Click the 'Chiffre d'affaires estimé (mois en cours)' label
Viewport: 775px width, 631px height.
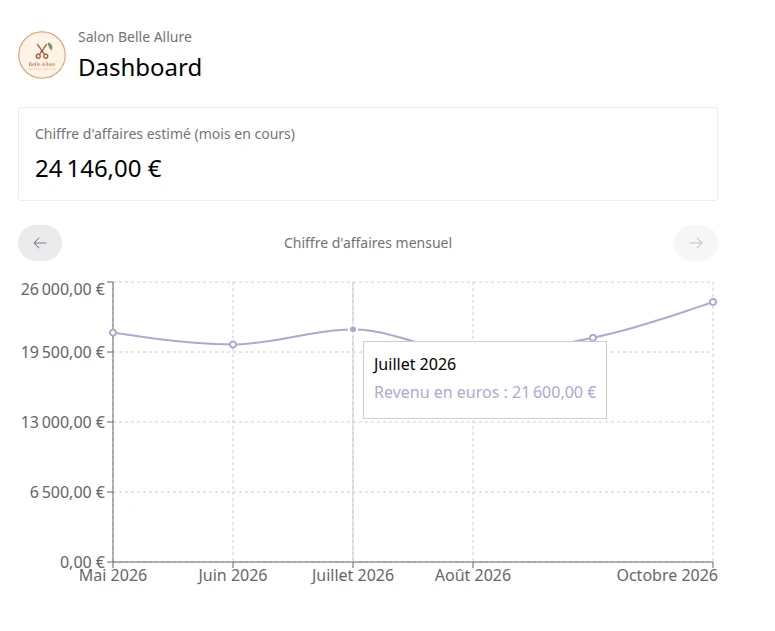coord(165,134)
